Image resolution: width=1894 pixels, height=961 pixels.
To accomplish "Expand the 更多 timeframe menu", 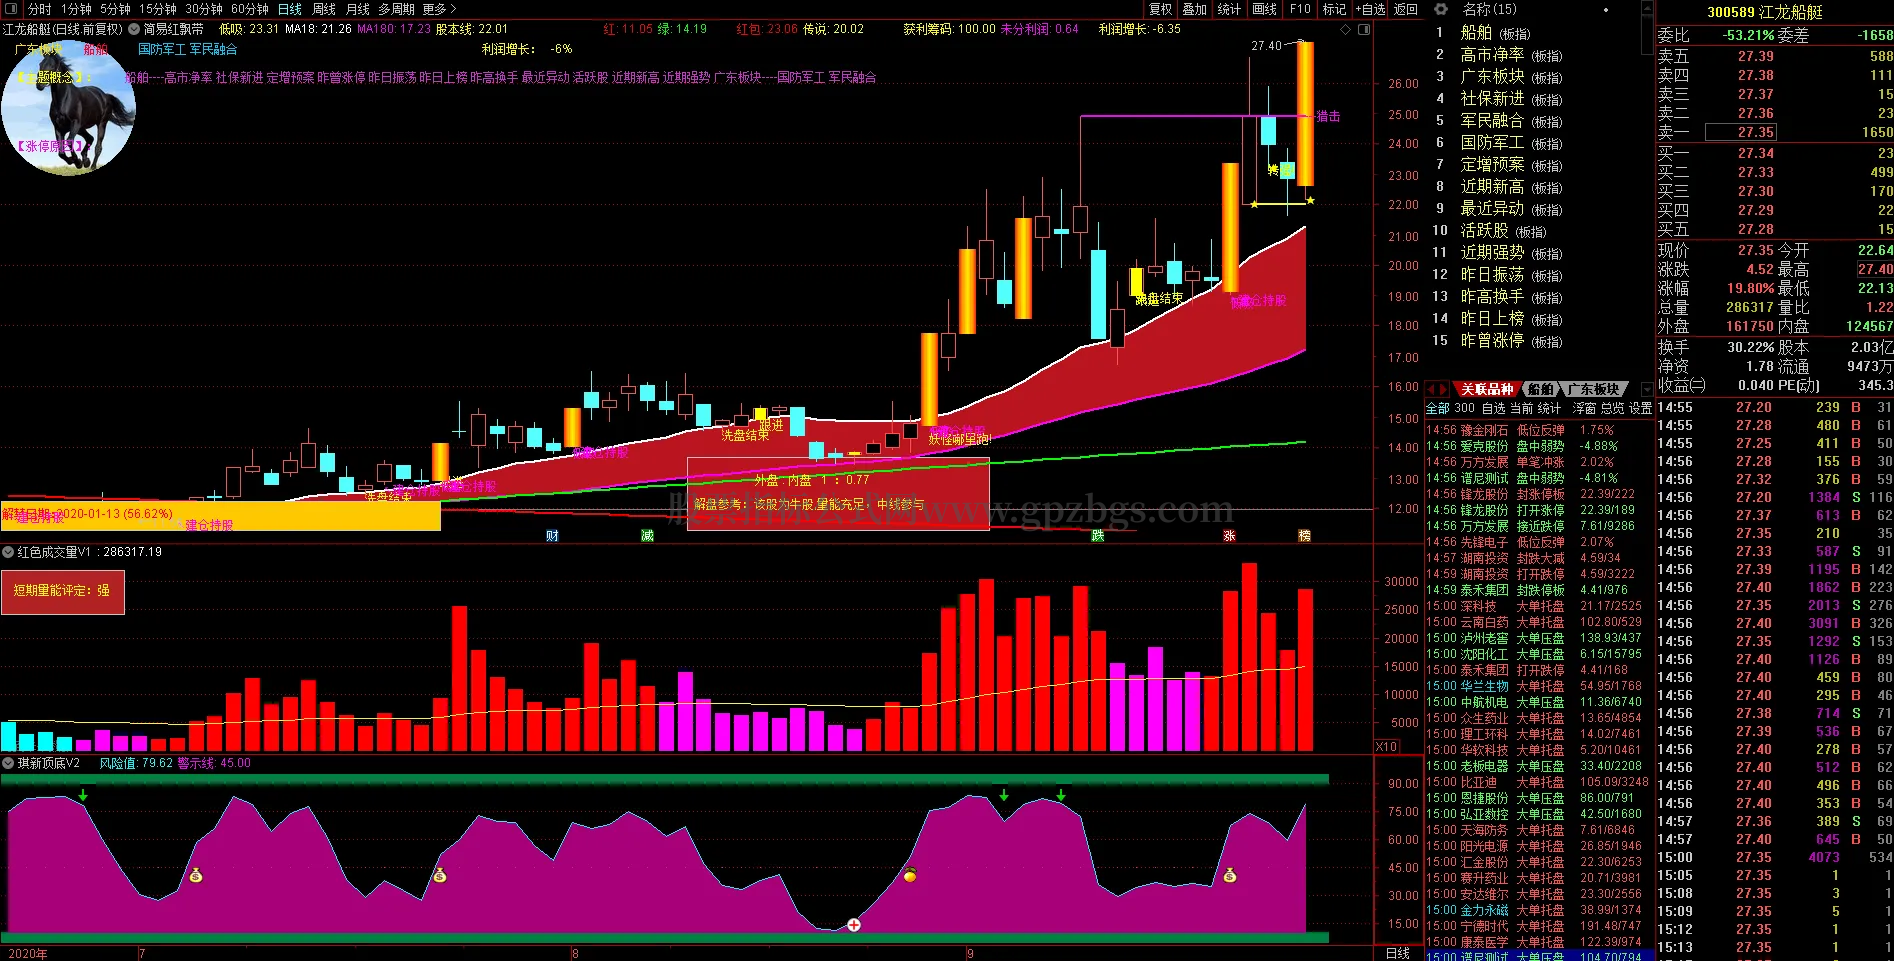I will click(439, 9).
